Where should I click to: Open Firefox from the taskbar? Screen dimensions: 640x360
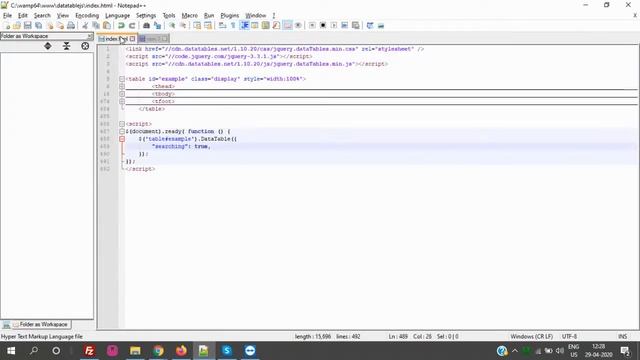click(181, 351)
